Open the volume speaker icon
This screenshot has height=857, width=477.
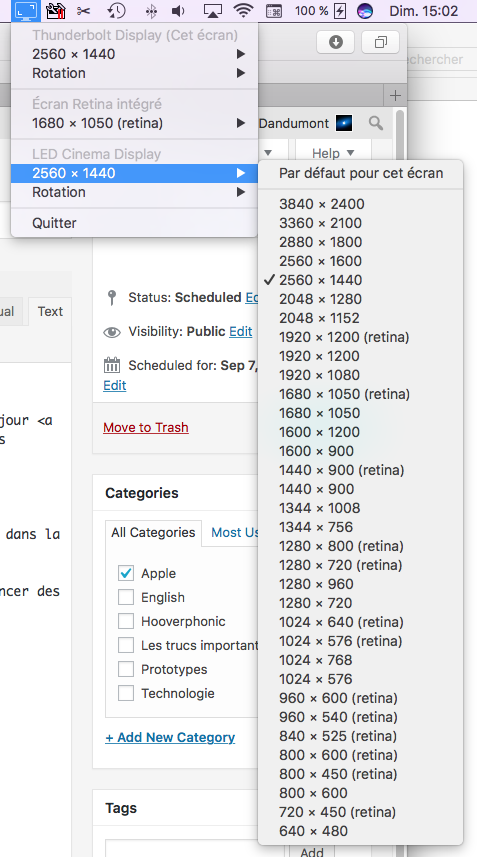coord(178,10)
